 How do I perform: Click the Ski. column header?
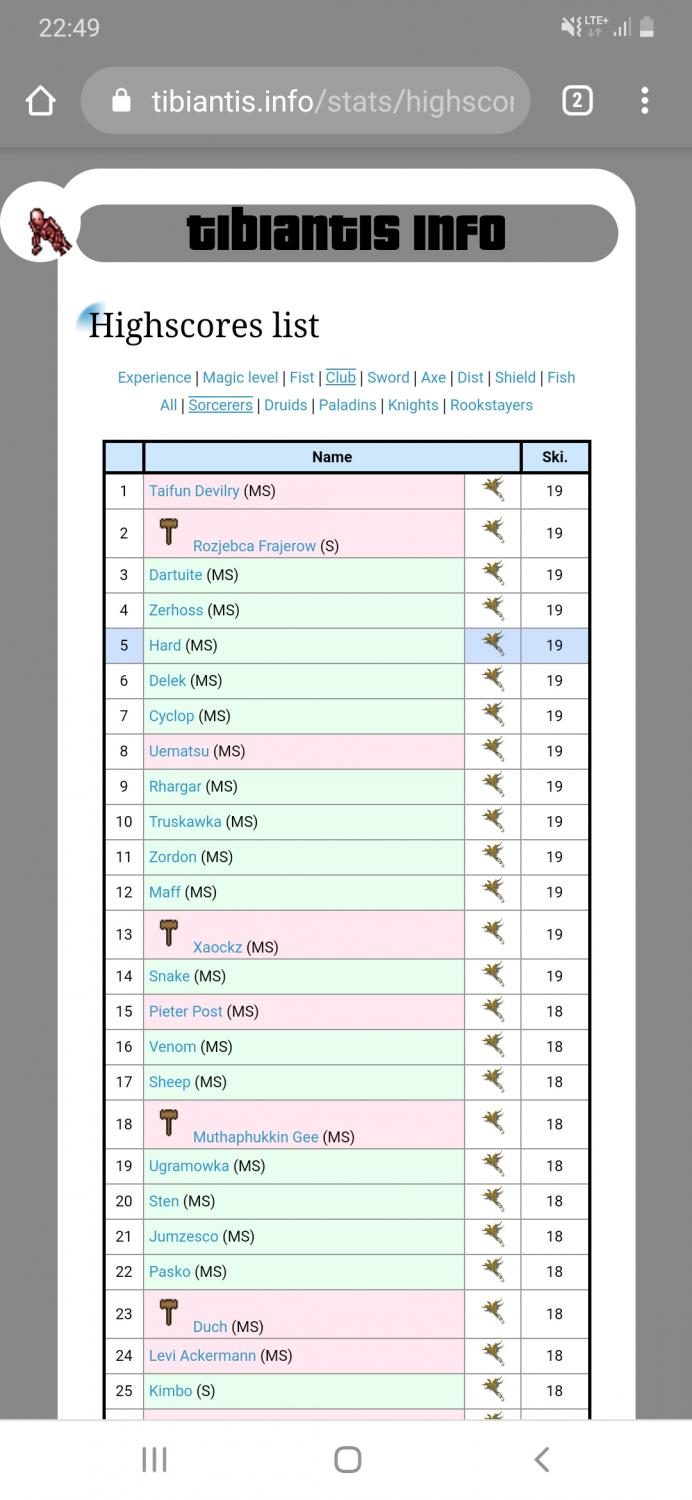pyautogui.click(x=554, y=457)
